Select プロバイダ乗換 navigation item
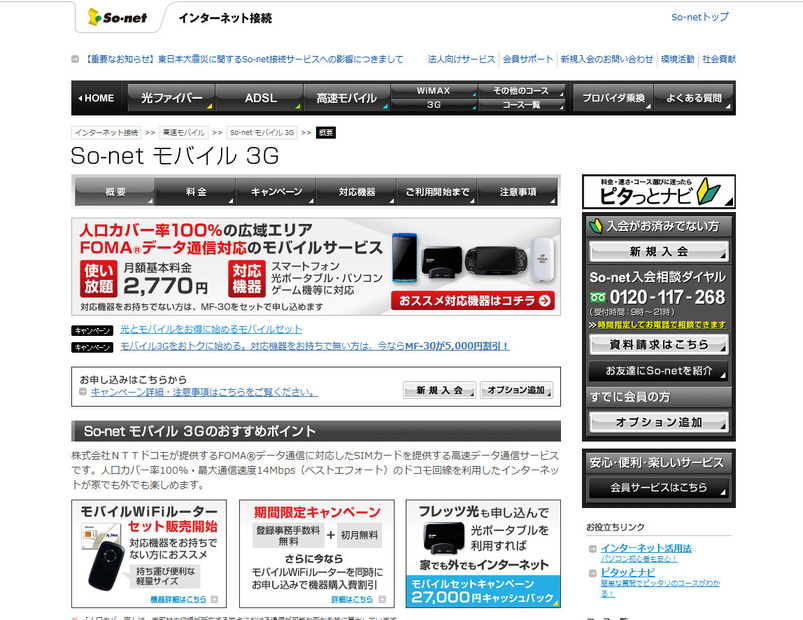This screenshot has width=803, height=620. pos(613,98)
